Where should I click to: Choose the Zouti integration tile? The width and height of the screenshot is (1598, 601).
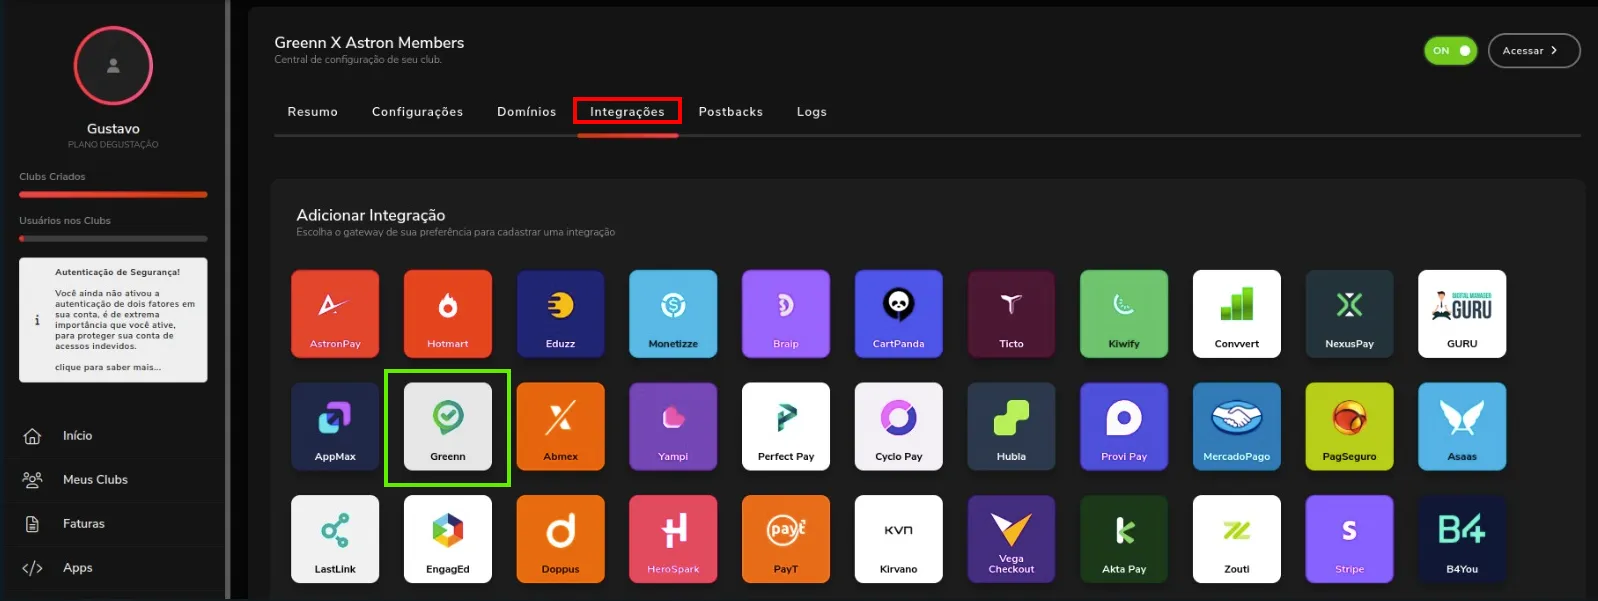click(x=1237, y=539)
